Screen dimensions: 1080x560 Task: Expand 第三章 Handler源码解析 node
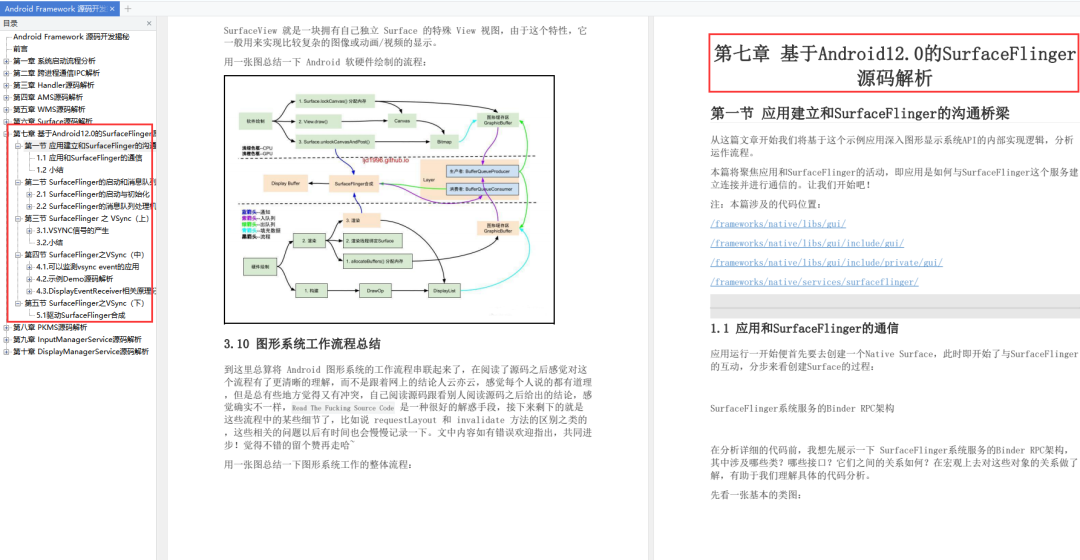pos(6,85)
